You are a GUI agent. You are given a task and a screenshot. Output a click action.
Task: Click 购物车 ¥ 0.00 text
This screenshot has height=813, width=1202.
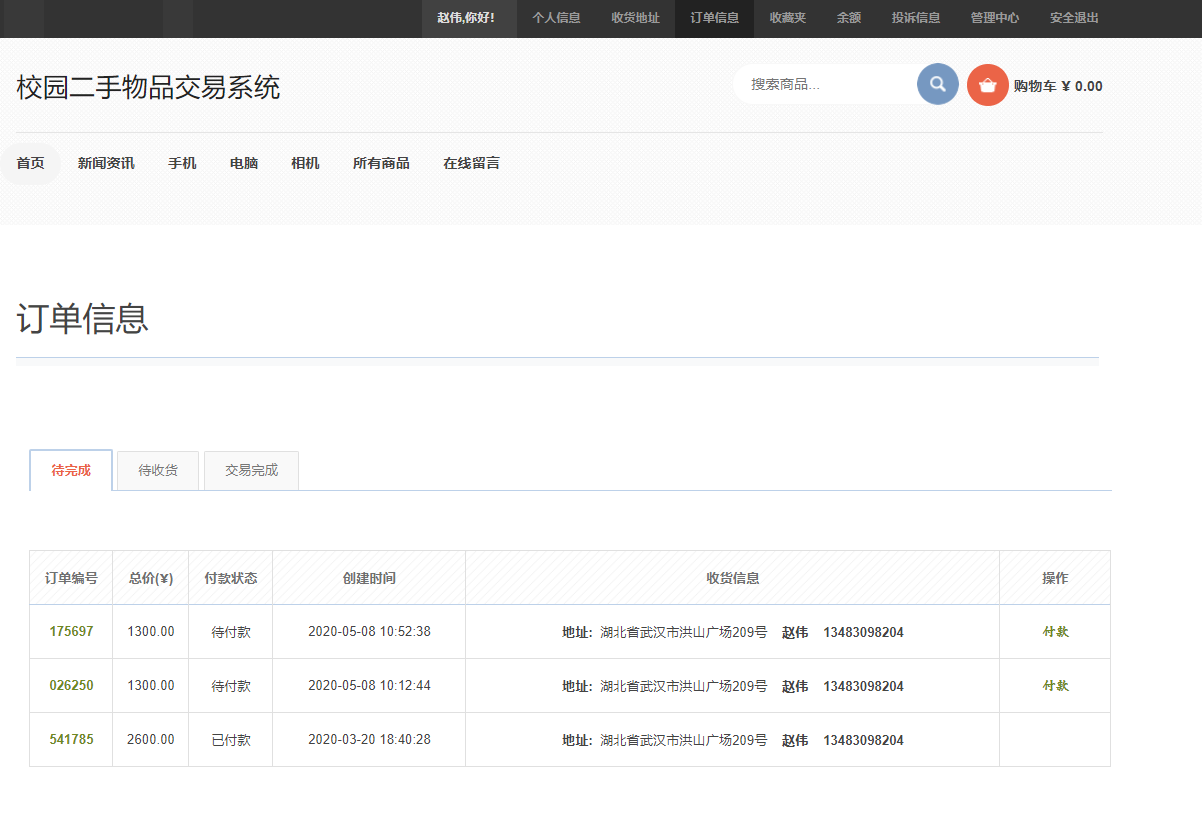coord(1058,86)
